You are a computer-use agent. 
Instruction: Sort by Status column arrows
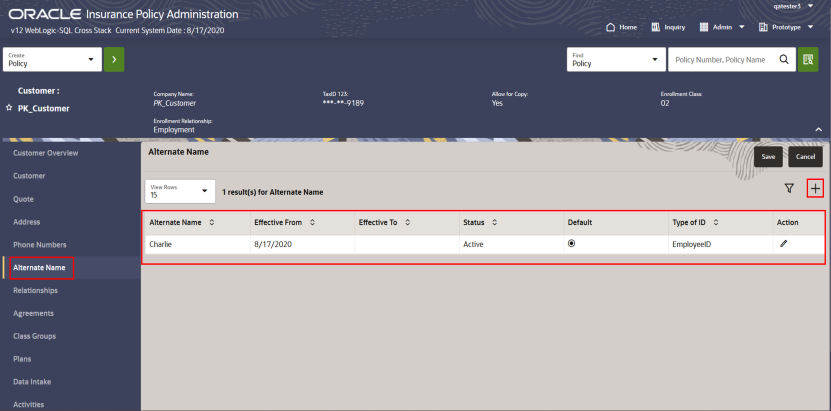tap(494, 222)
